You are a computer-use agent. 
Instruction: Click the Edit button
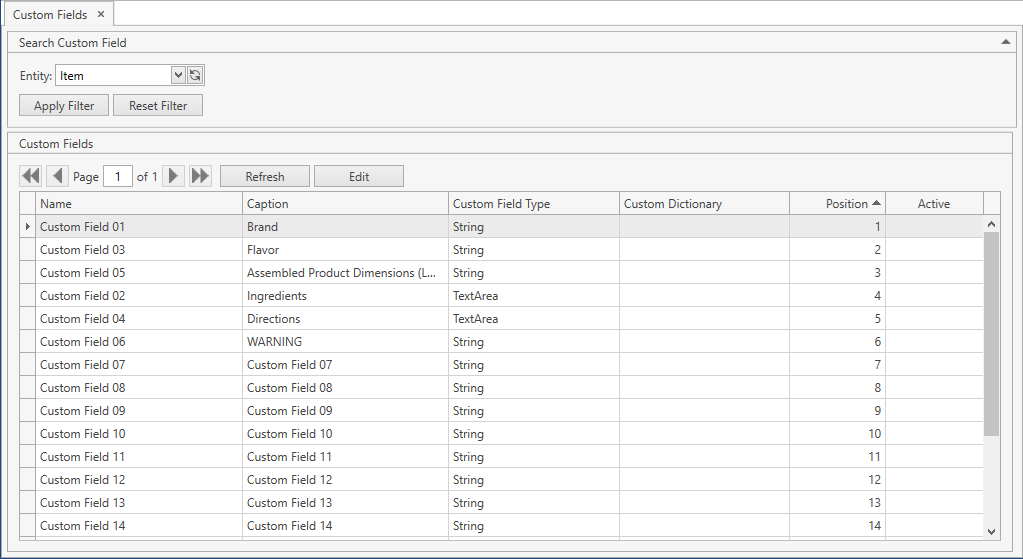(x=359, y=177)
